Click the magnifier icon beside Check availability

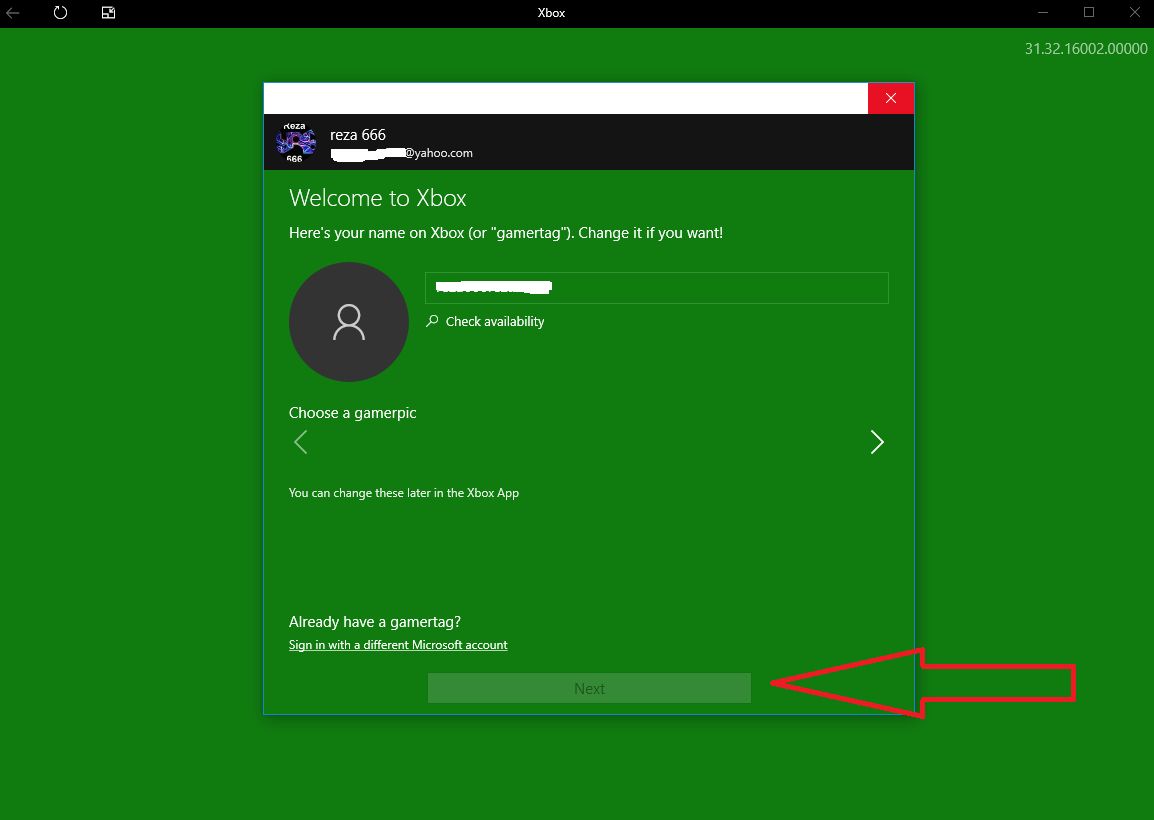tap(432, 321)
